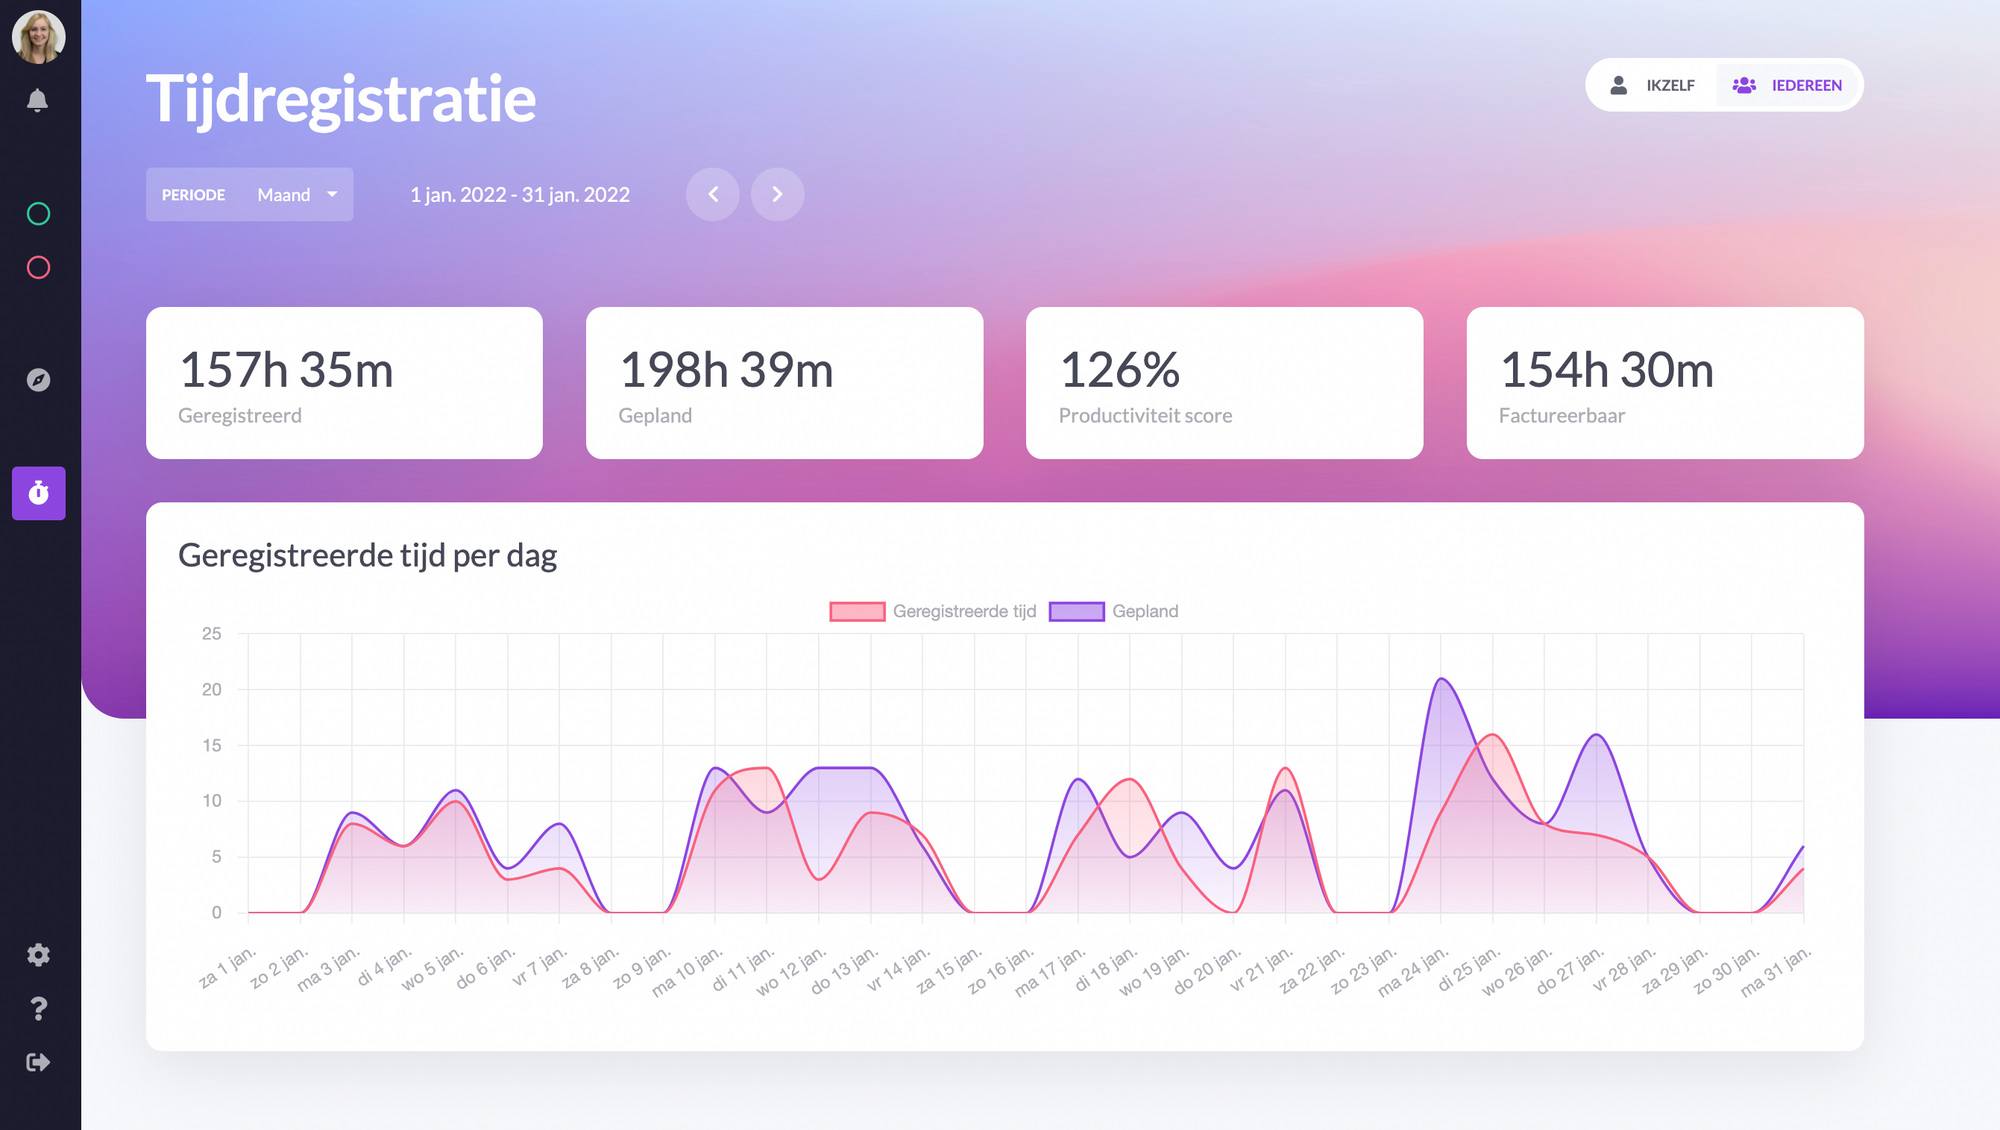Click the vr 21 jan. axis label
The image size is (2000, 1130).
1261,969
